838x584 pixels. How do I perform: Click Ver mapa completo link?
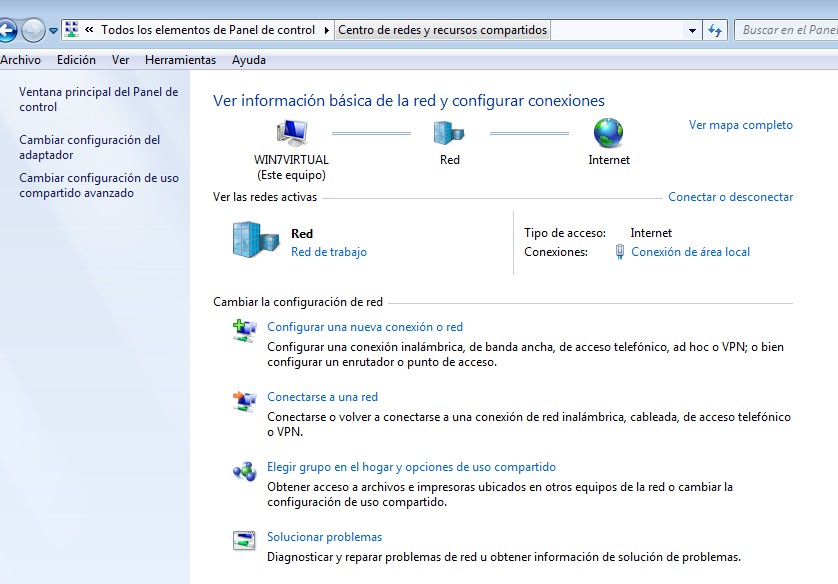click(x=740, y=125)
